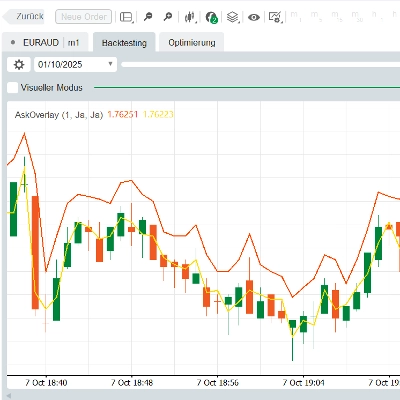Click the 7 Oct 19:04 time label

(303, 383)
